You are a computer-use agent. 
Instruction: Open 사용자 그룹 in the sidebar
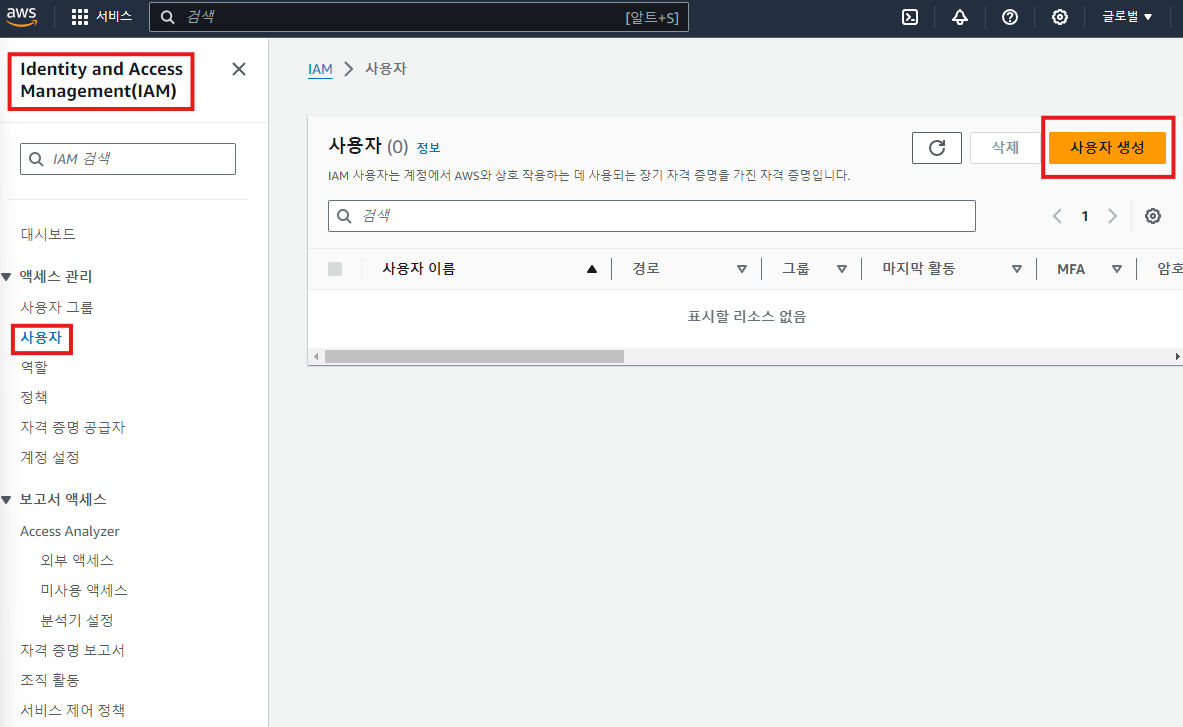57,308
